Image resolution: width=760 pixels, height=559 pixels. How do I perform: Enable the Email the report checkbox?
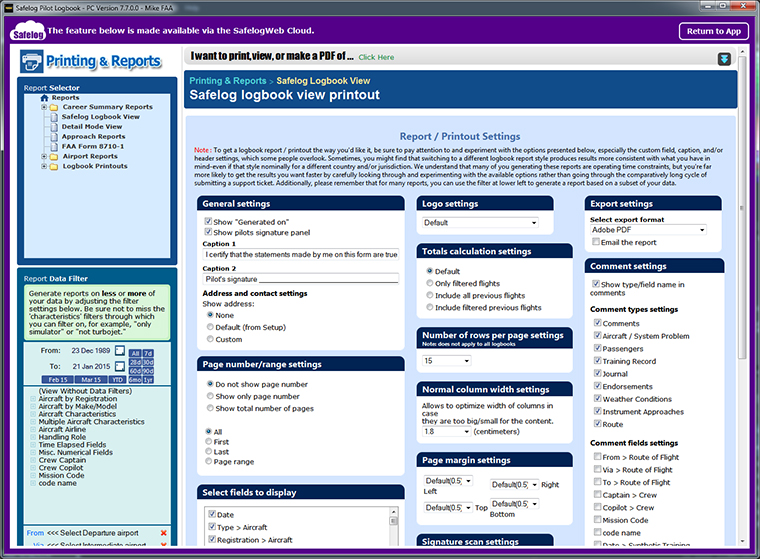(595, 242)
